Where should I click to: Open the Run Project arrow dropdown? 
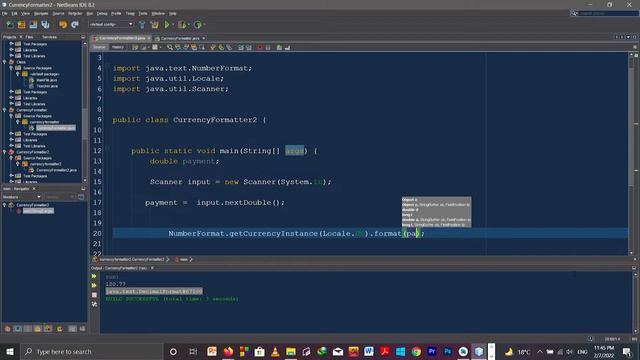[173, 25]
